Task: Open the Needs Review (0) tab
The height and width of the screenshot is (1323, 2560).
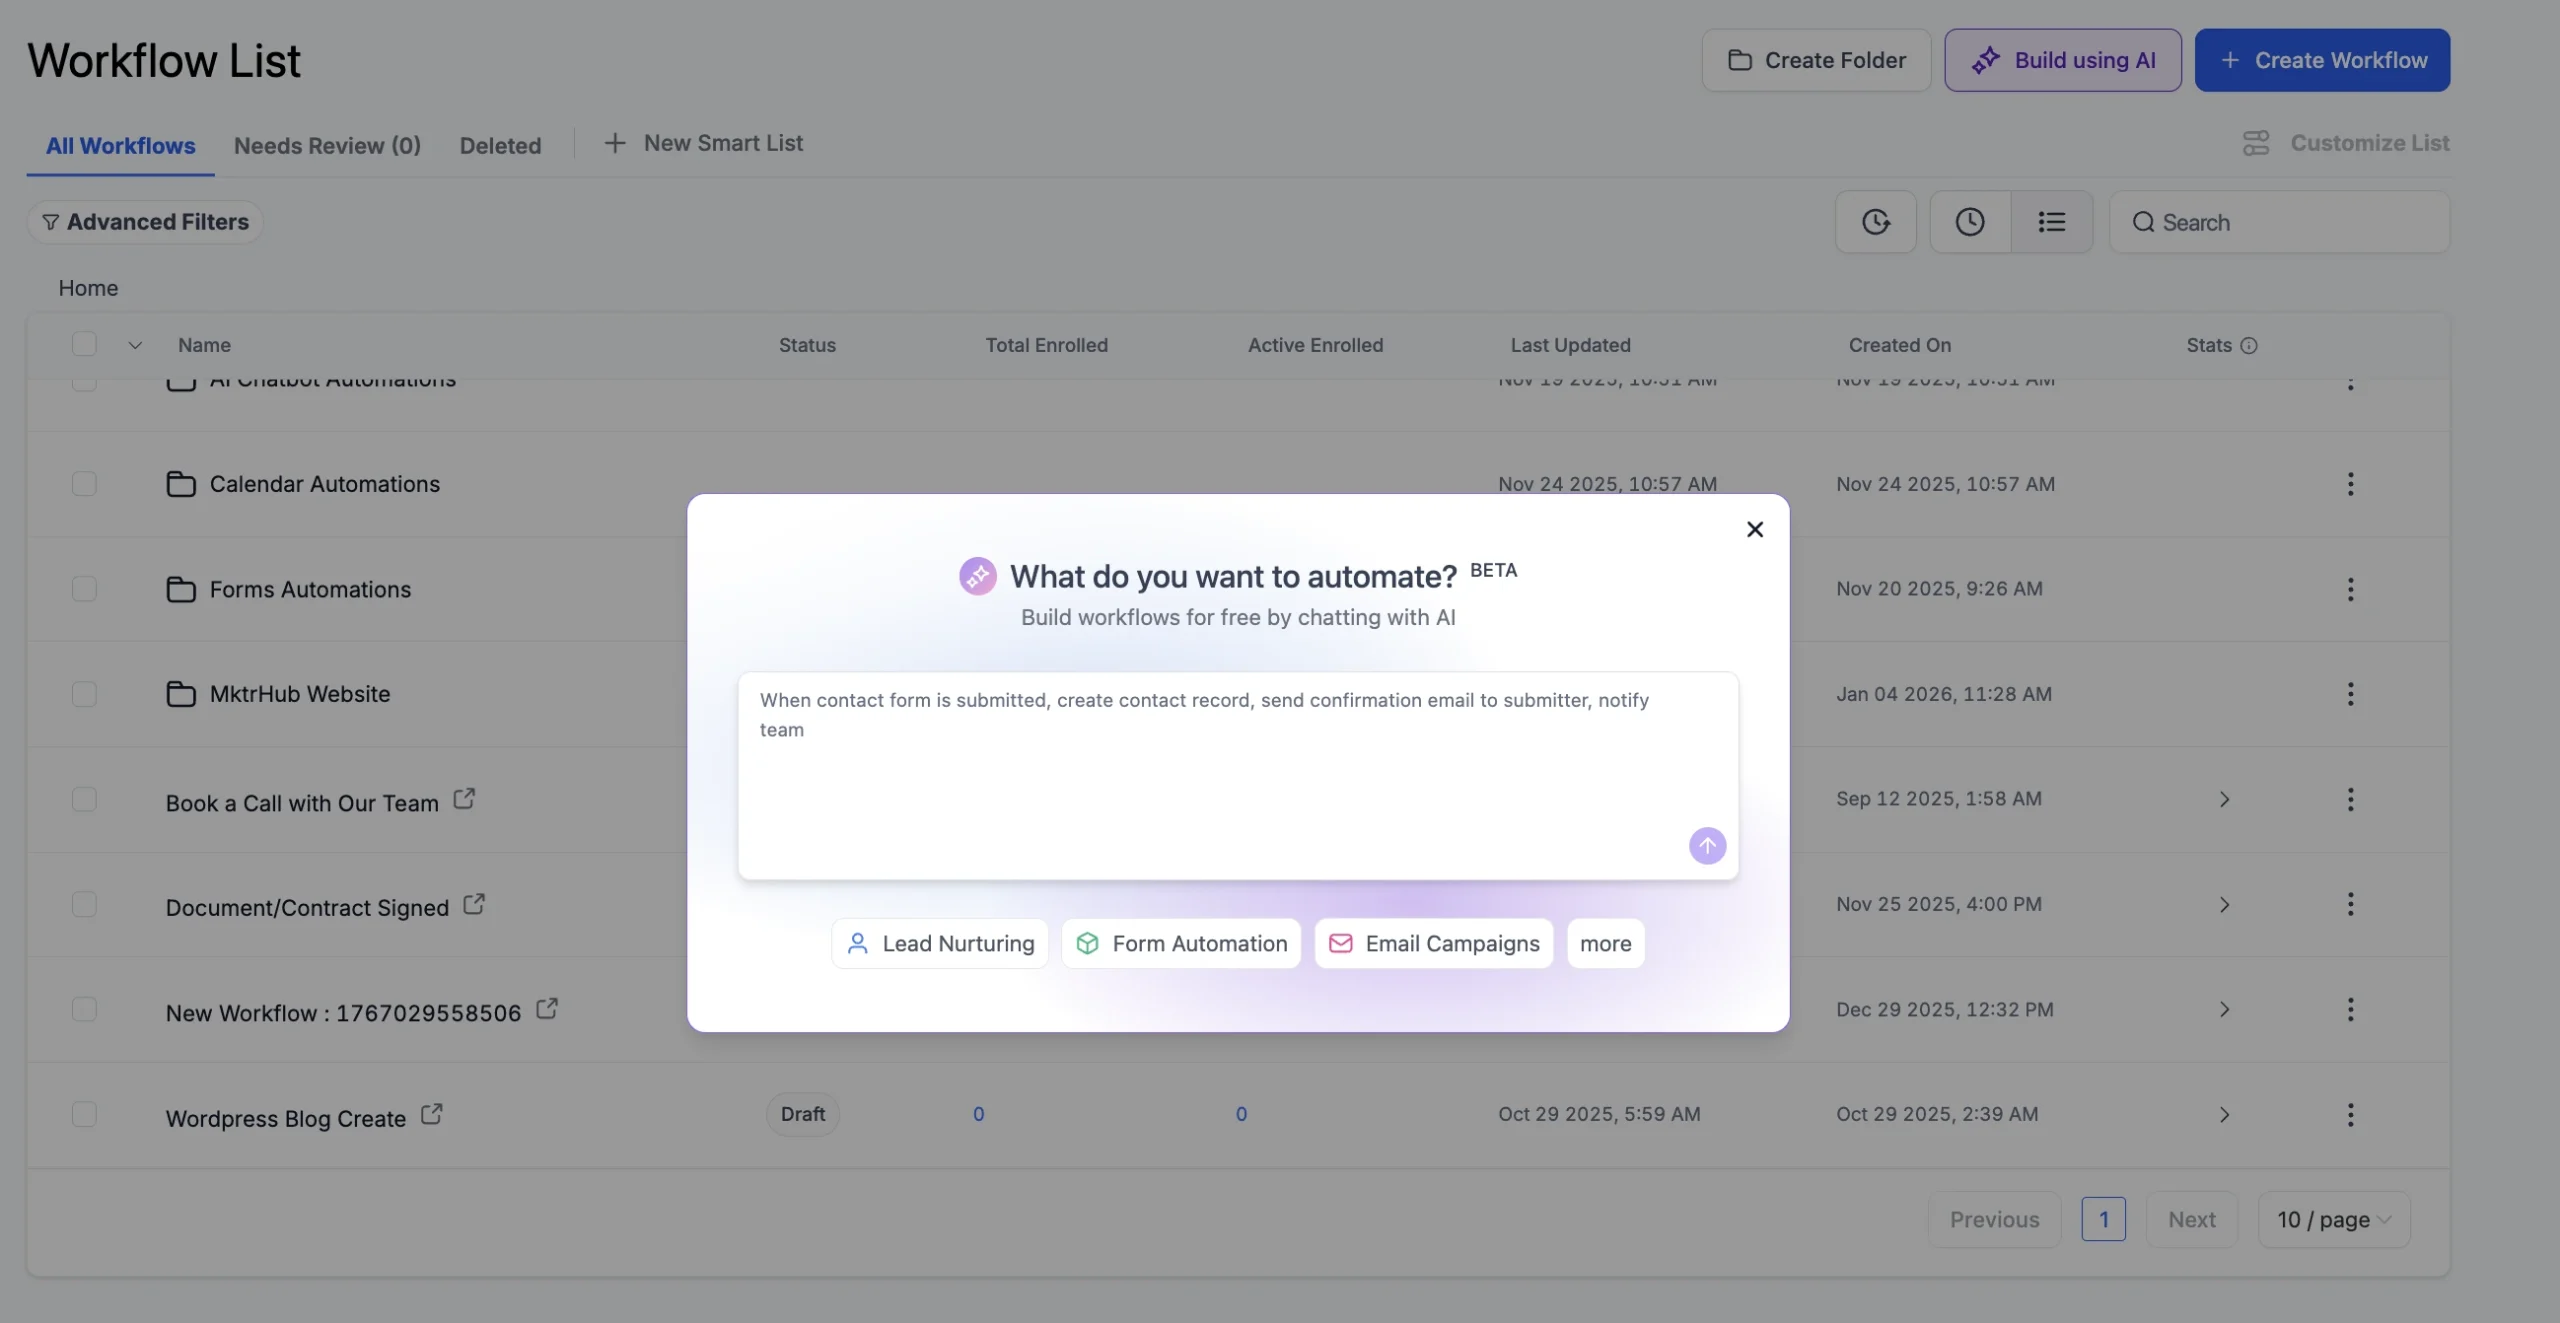Action: point(327,146)
